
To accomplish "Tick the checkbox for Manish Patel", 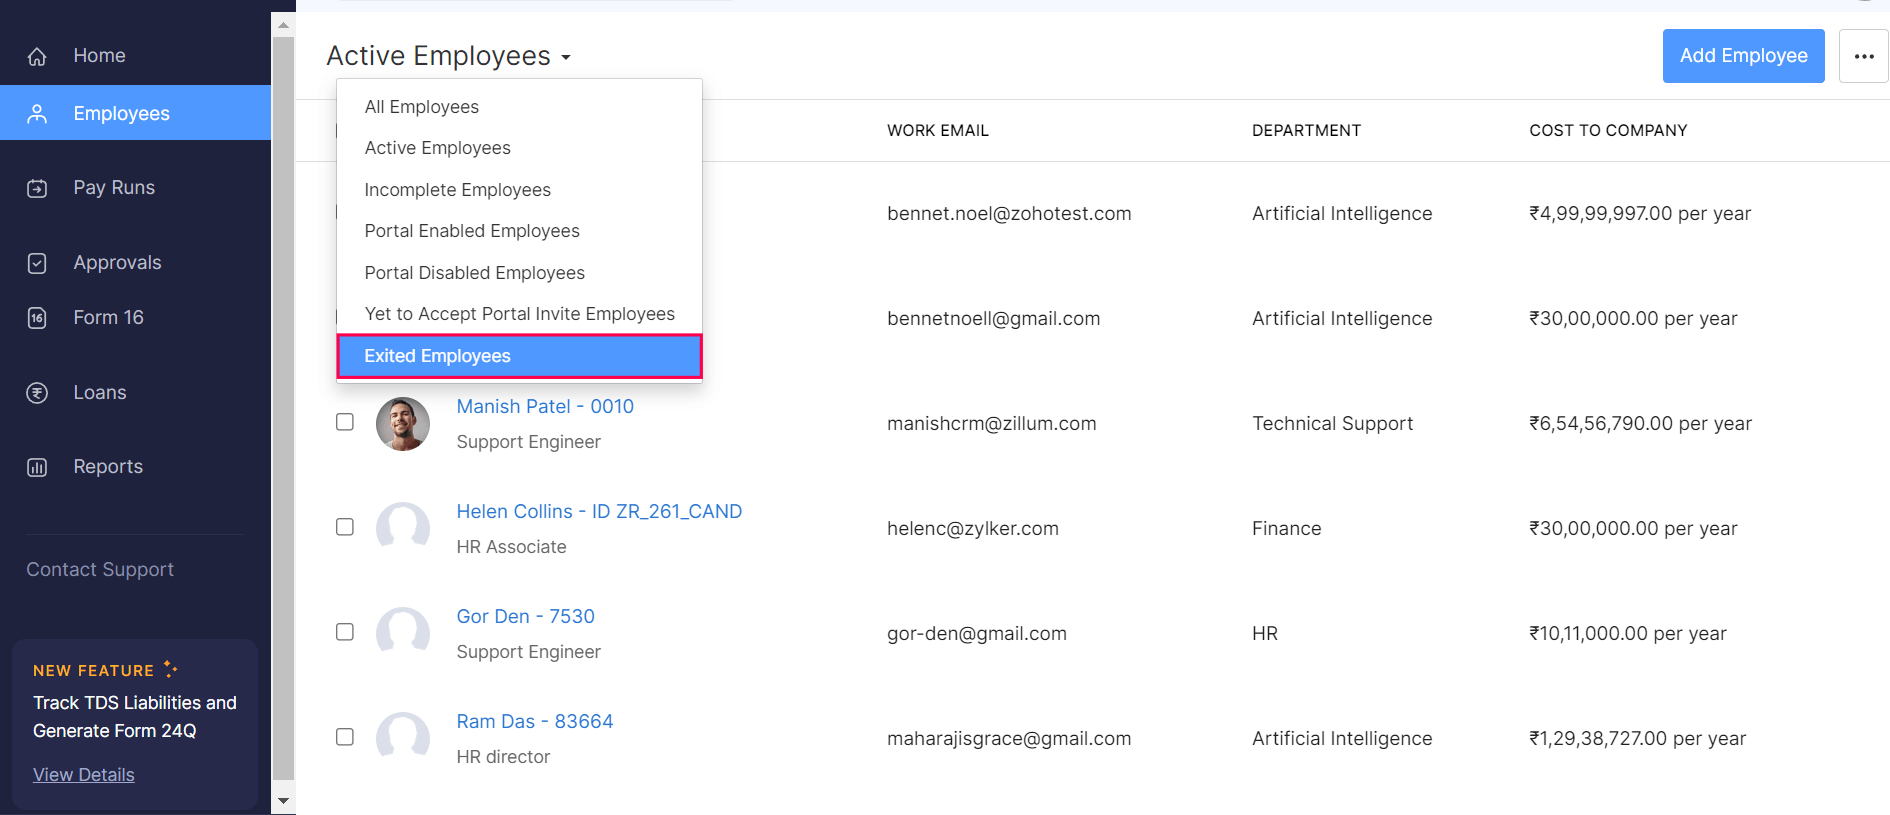I will pyautogui.click(x=345, y=422).
